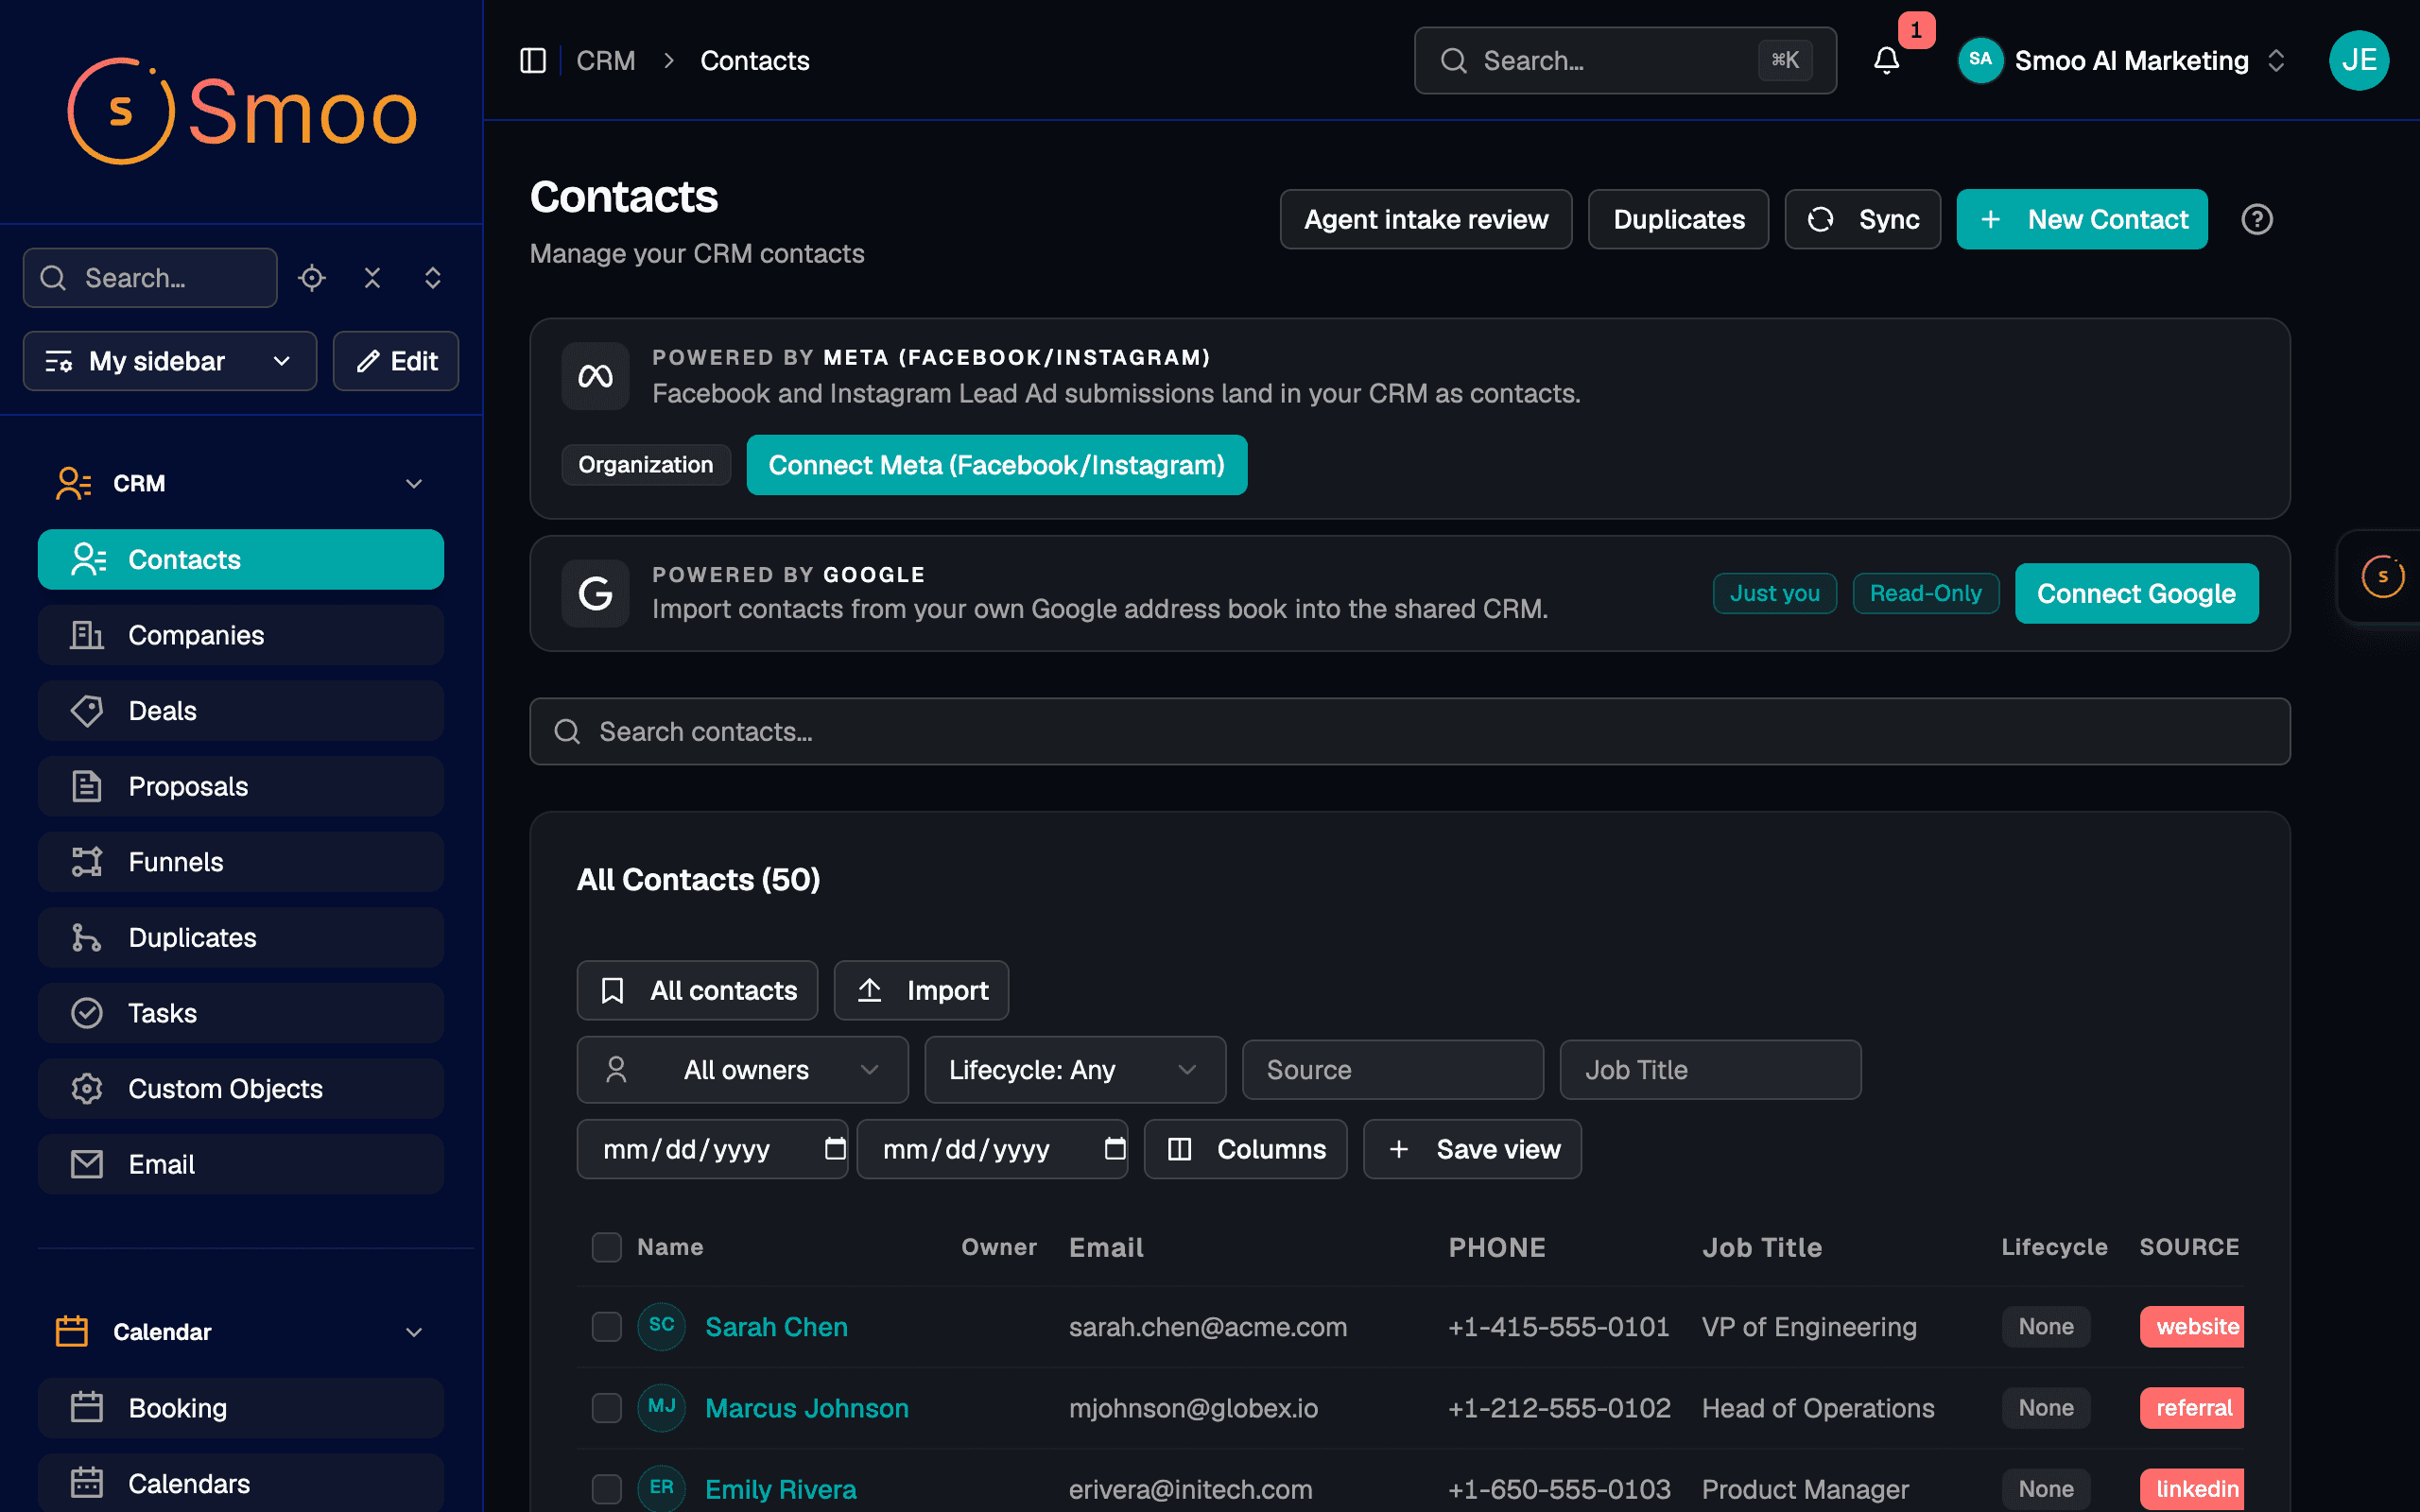Expand all sidebar sections icon
The height and width of the screenshot is (1512, 2420).
432,278
